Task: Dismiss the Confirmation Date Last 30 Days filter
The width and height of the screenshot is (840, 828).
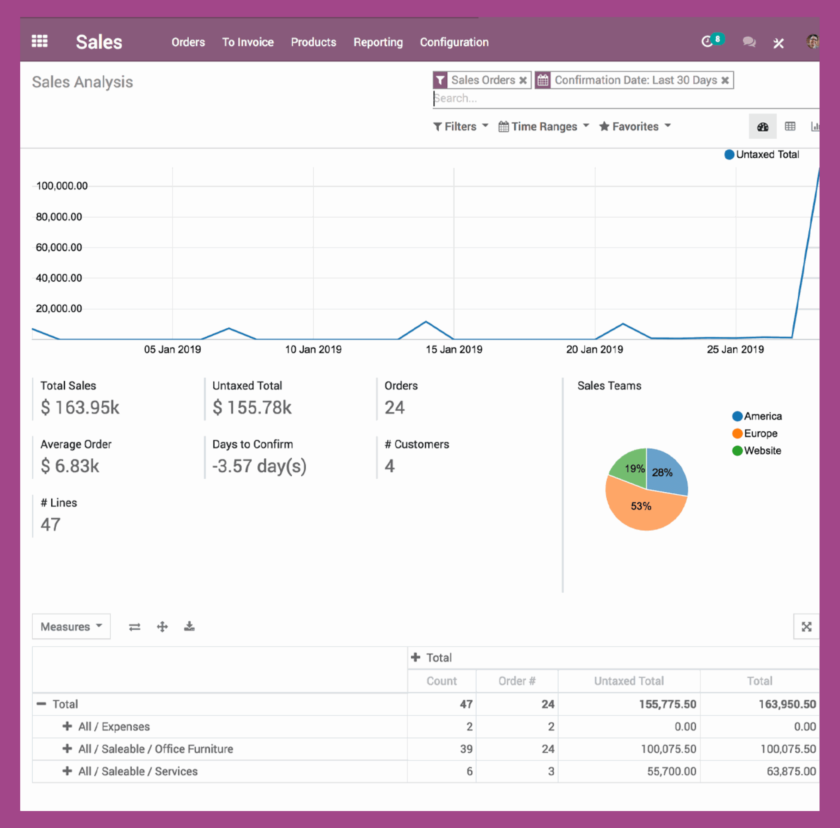Action: pyautogui.click(x=724, y=79)
